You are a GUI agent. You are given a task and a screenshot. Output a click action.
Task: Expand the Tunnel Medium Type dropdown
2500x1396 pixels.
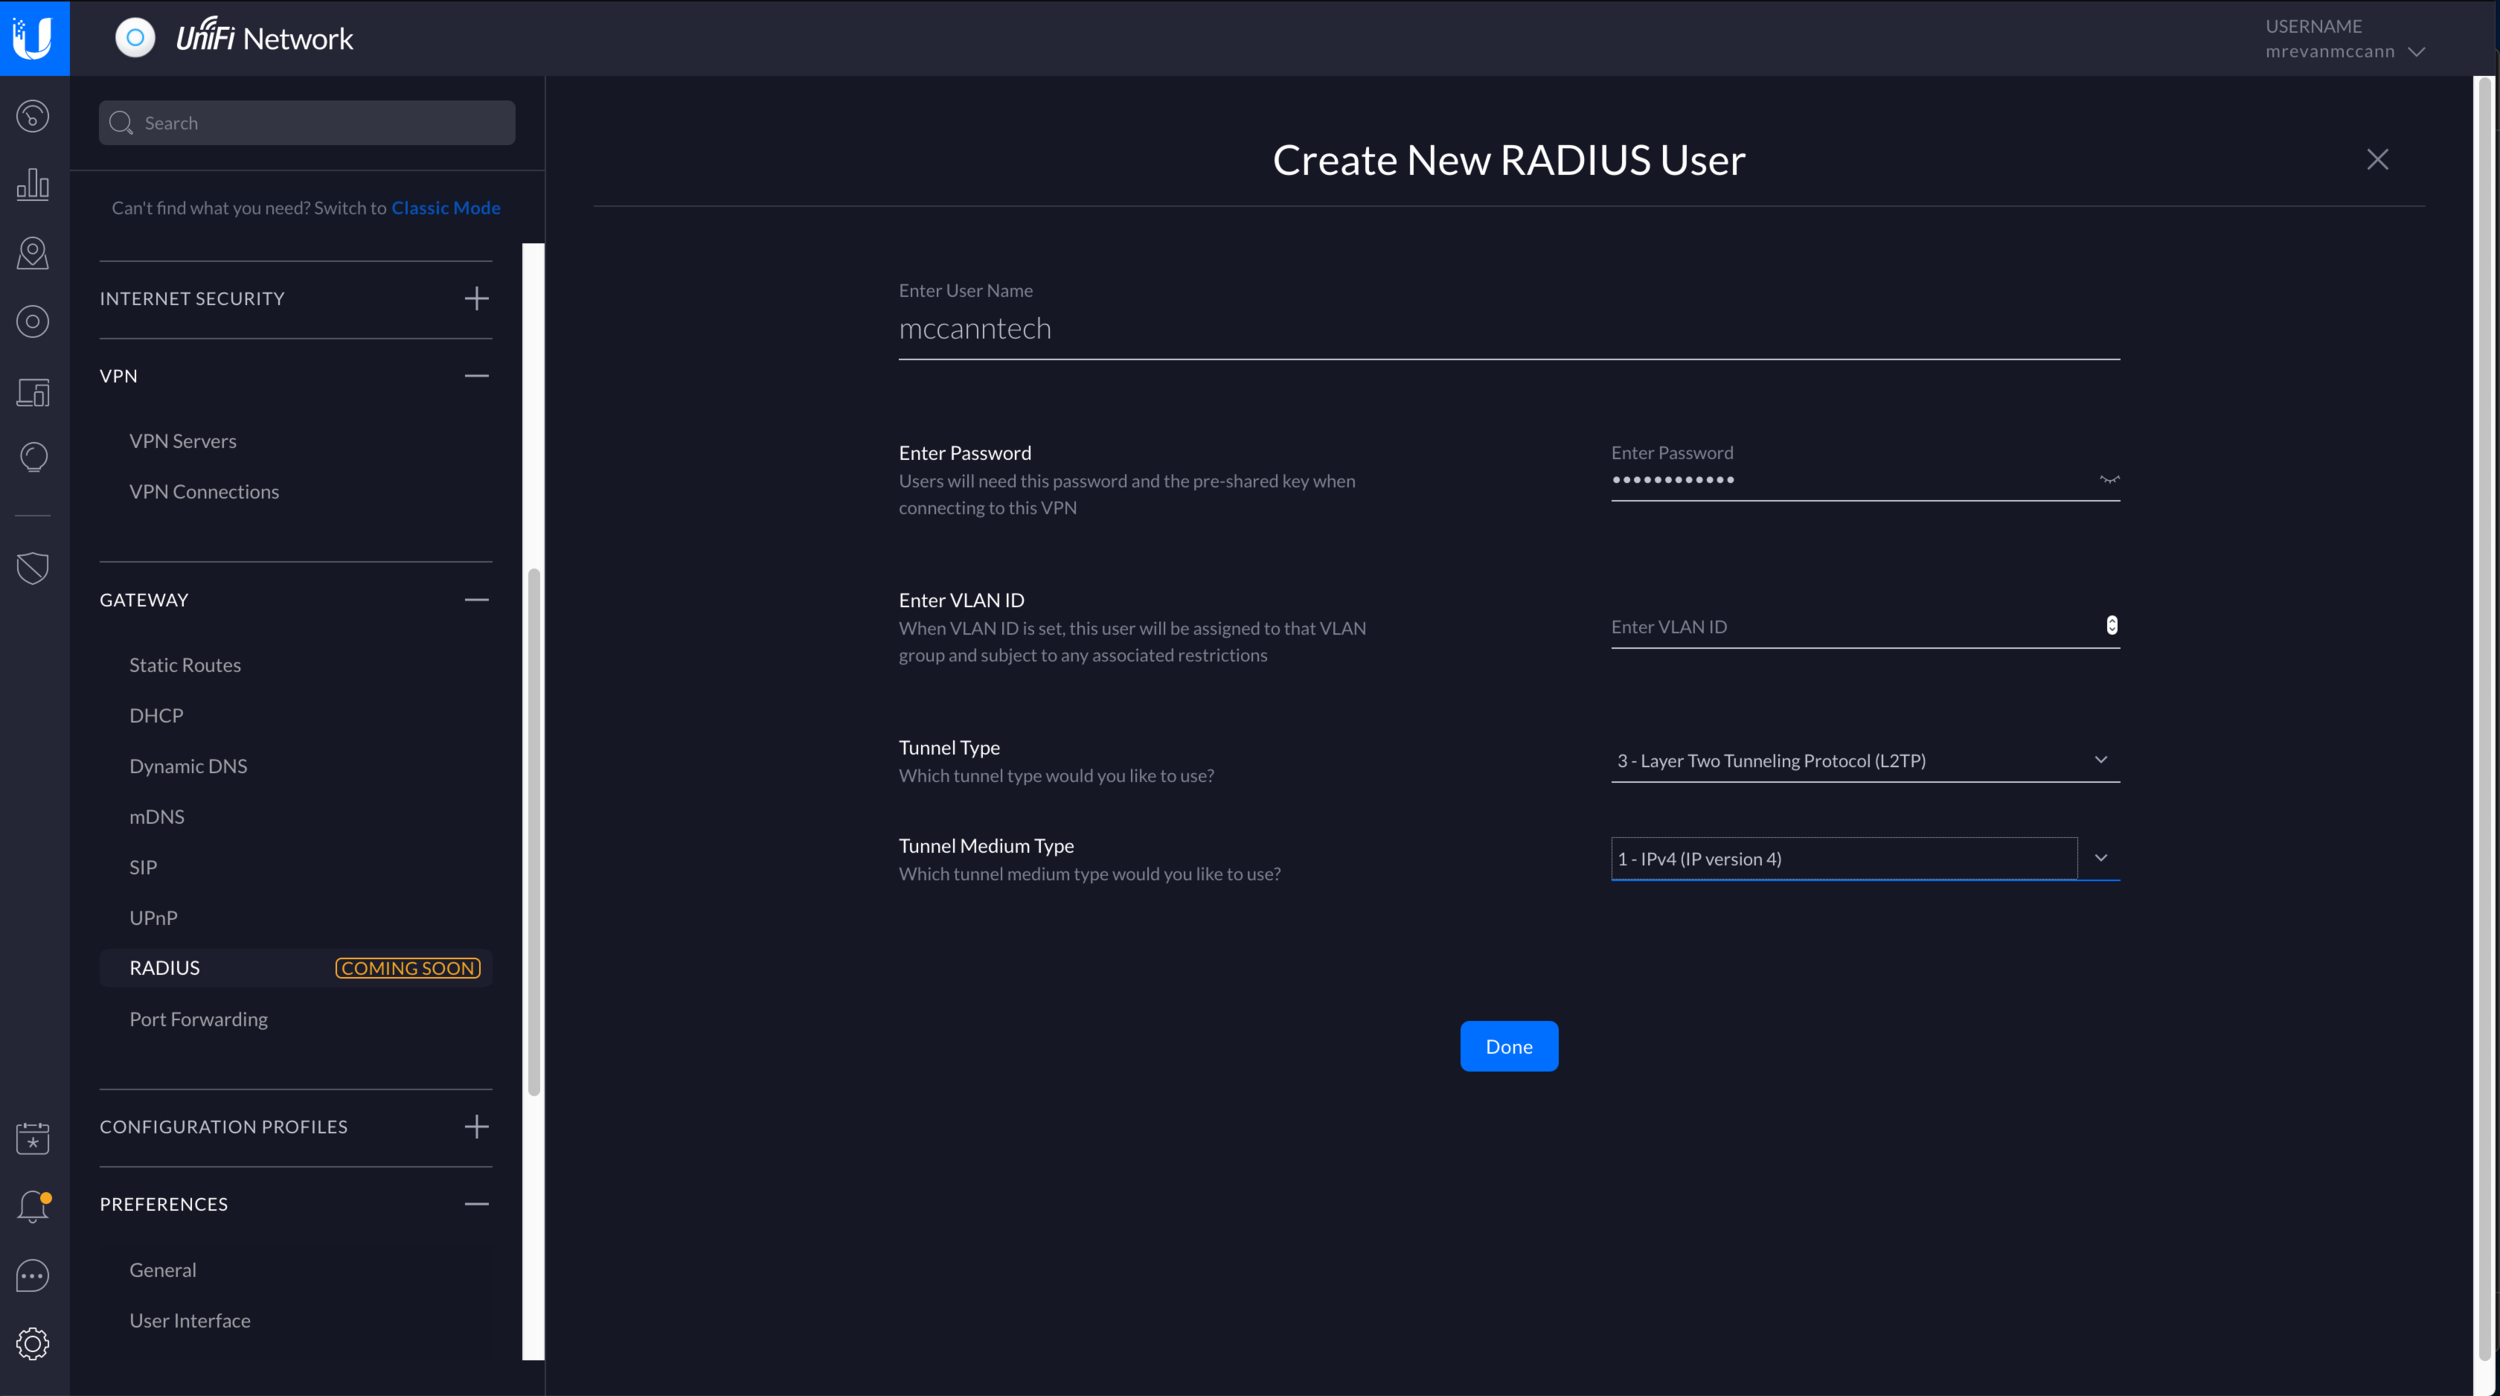pos(2100,857)
